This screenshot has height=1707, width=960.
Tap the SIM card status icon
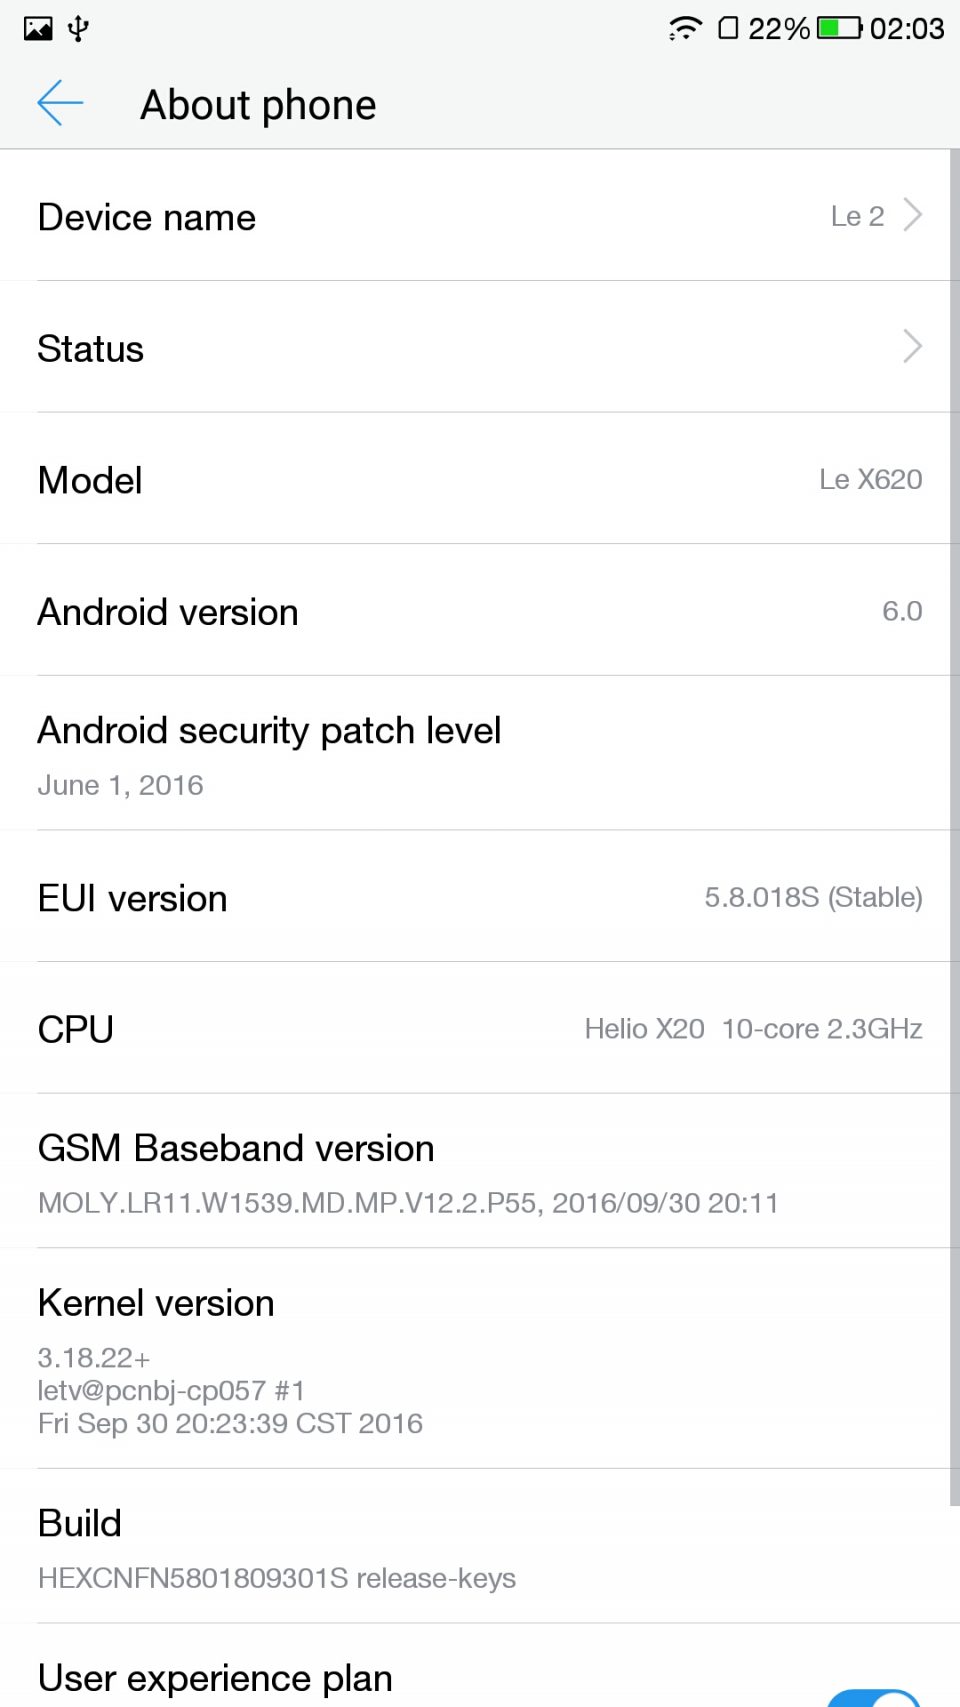click(x=728, y=28)
